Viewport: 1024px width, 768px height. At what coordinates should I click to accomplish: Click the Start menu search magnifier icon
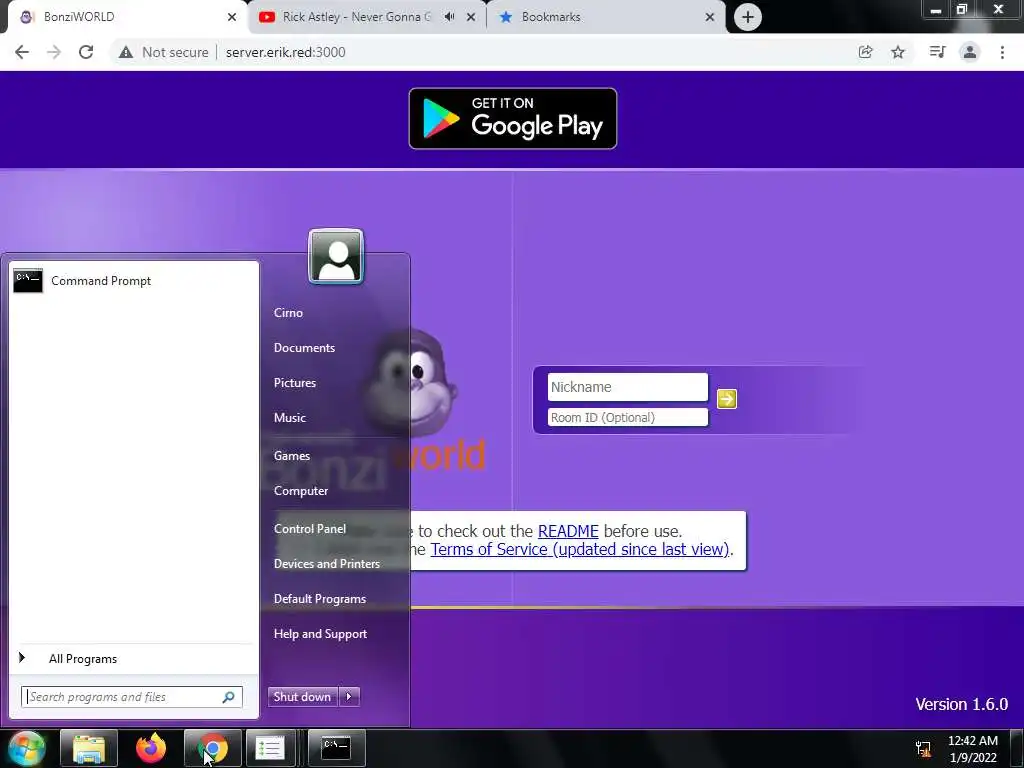pyautogui.click(x=229, y=697)
